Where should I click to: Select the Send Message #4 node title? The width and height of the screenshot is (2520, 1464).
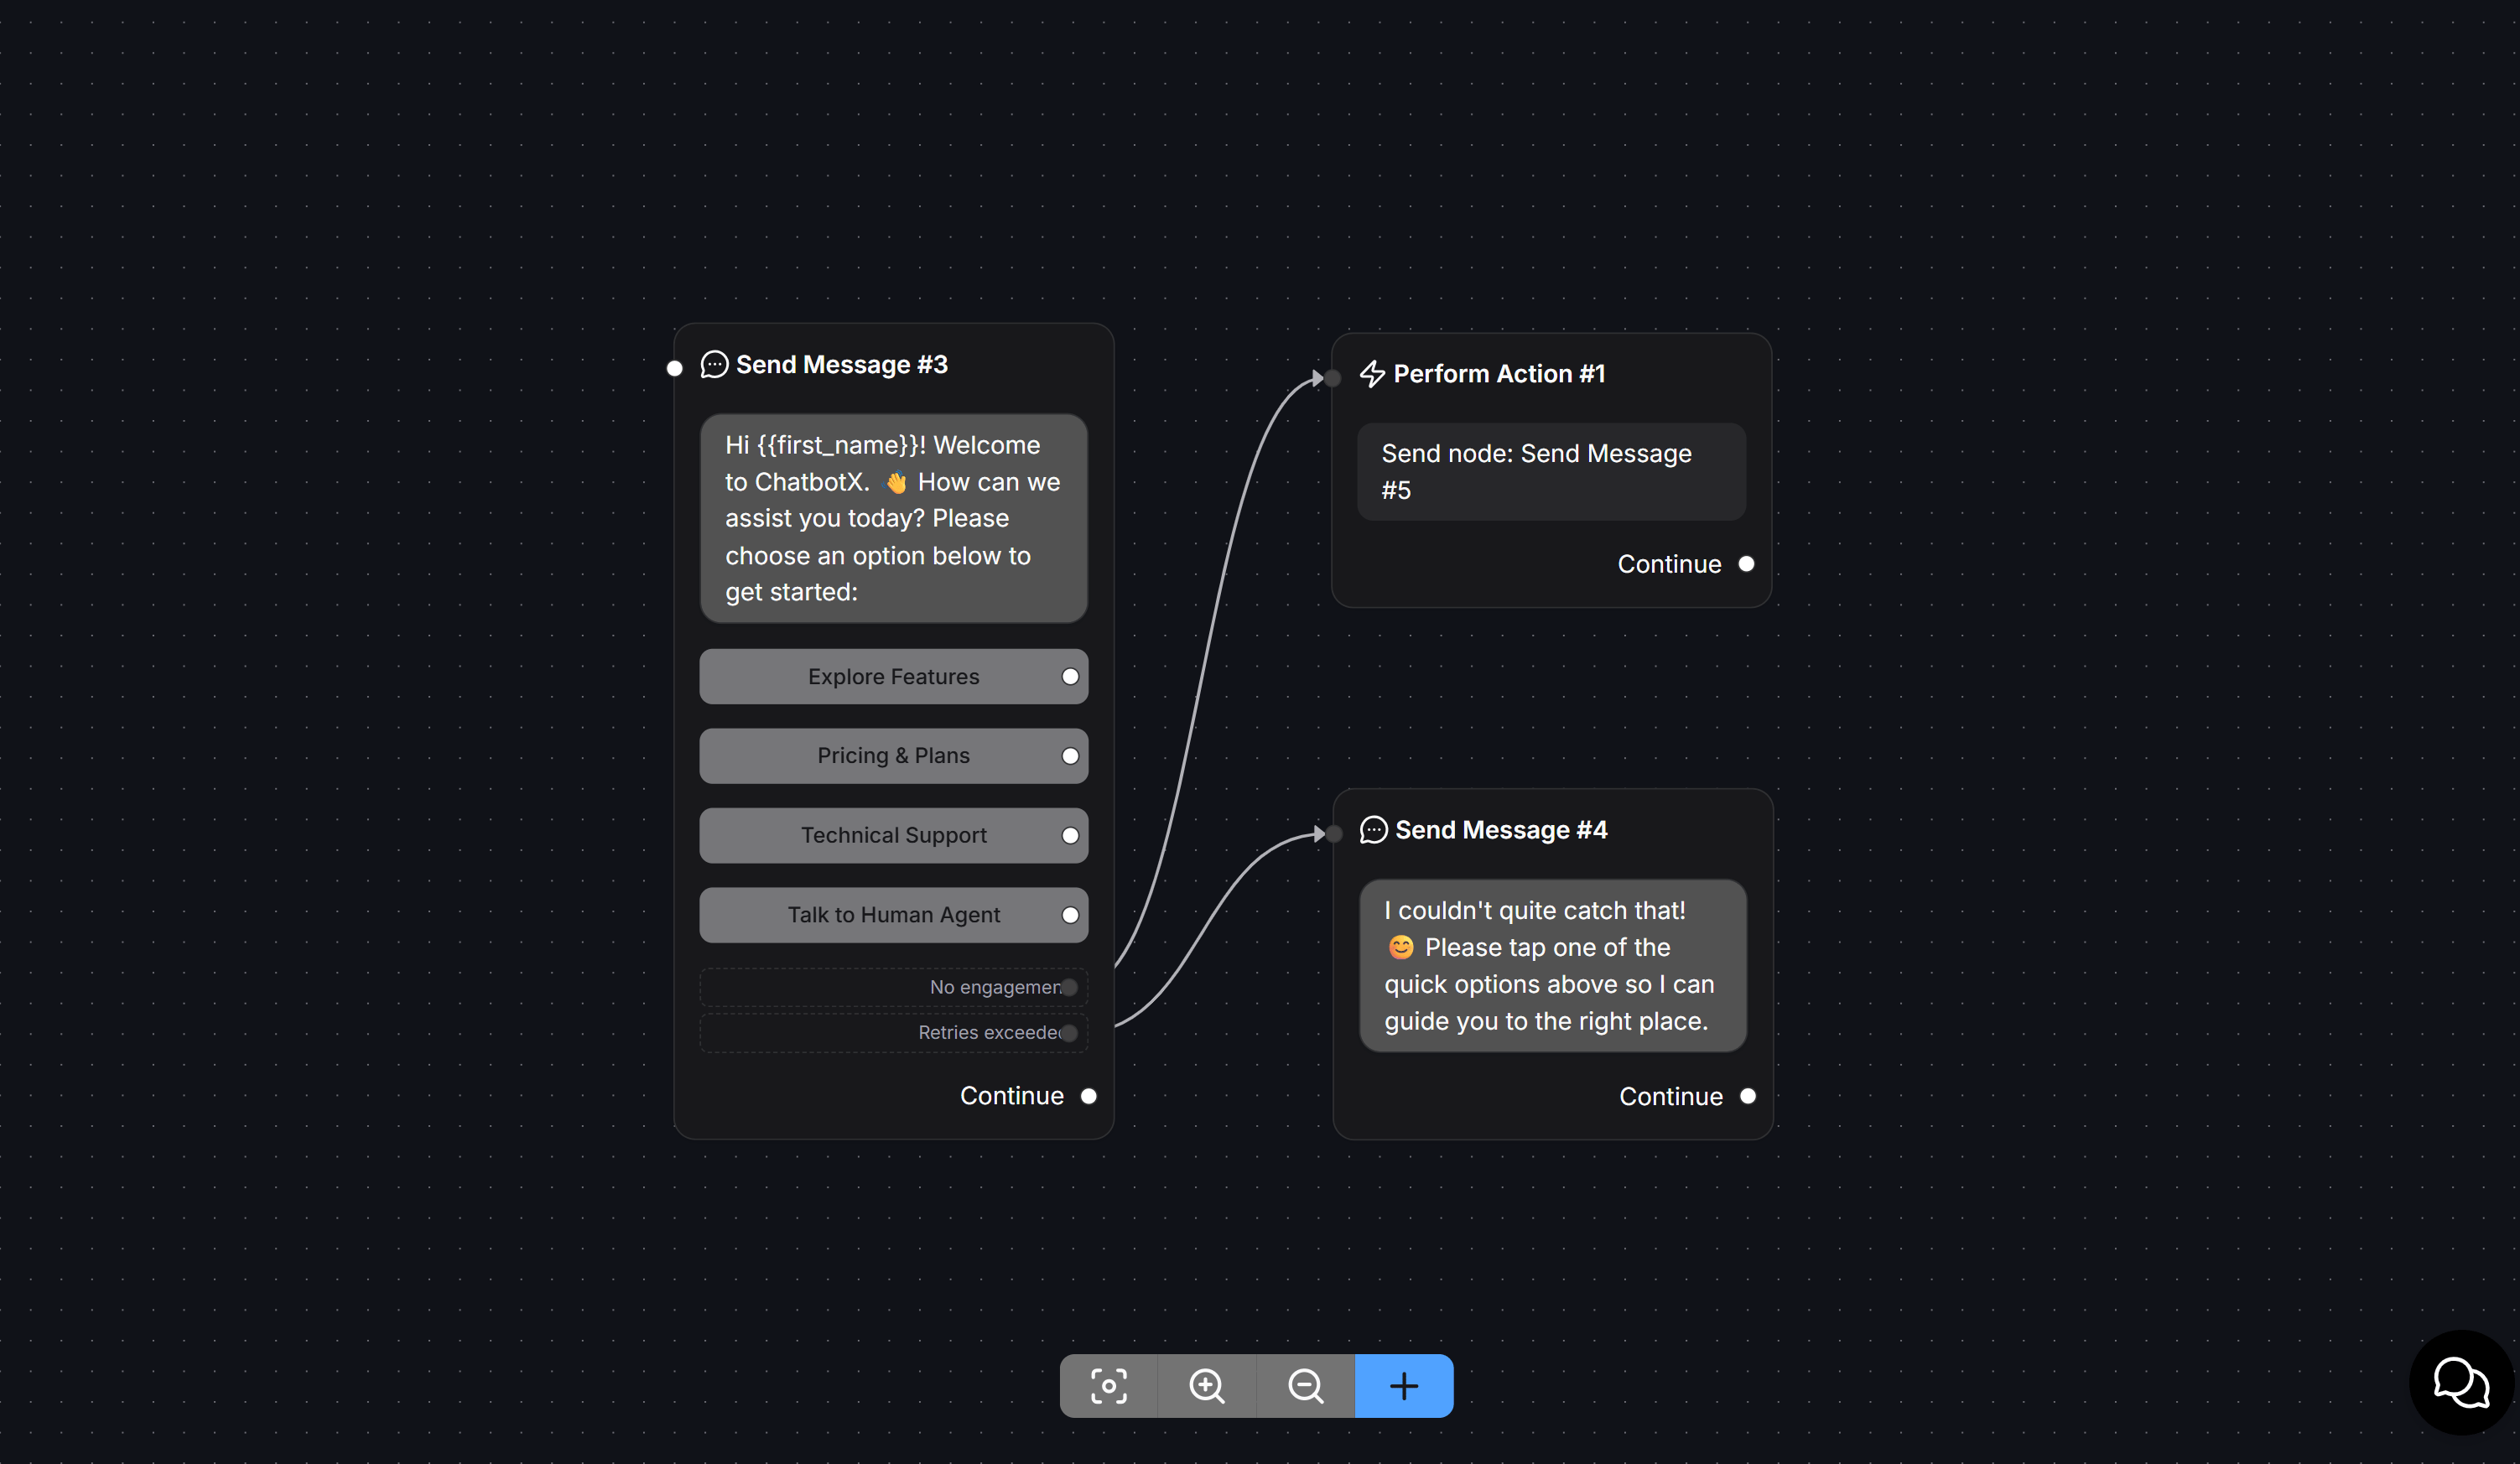[x=1501, y=830]
